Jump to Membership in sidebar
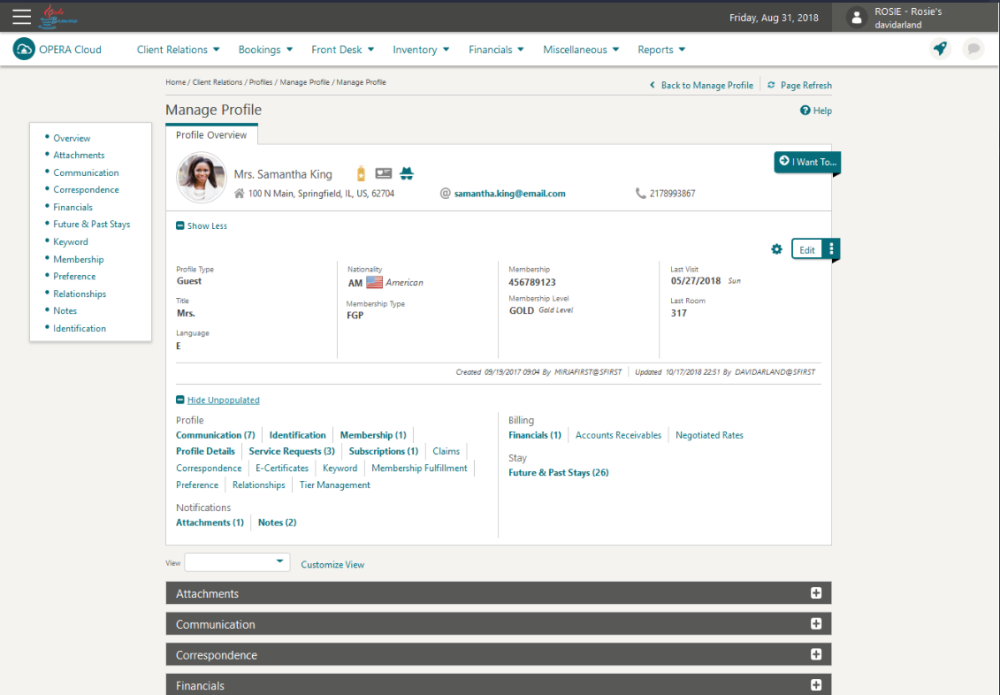This screenshot has height=695, width=1000. click(78, 259)
